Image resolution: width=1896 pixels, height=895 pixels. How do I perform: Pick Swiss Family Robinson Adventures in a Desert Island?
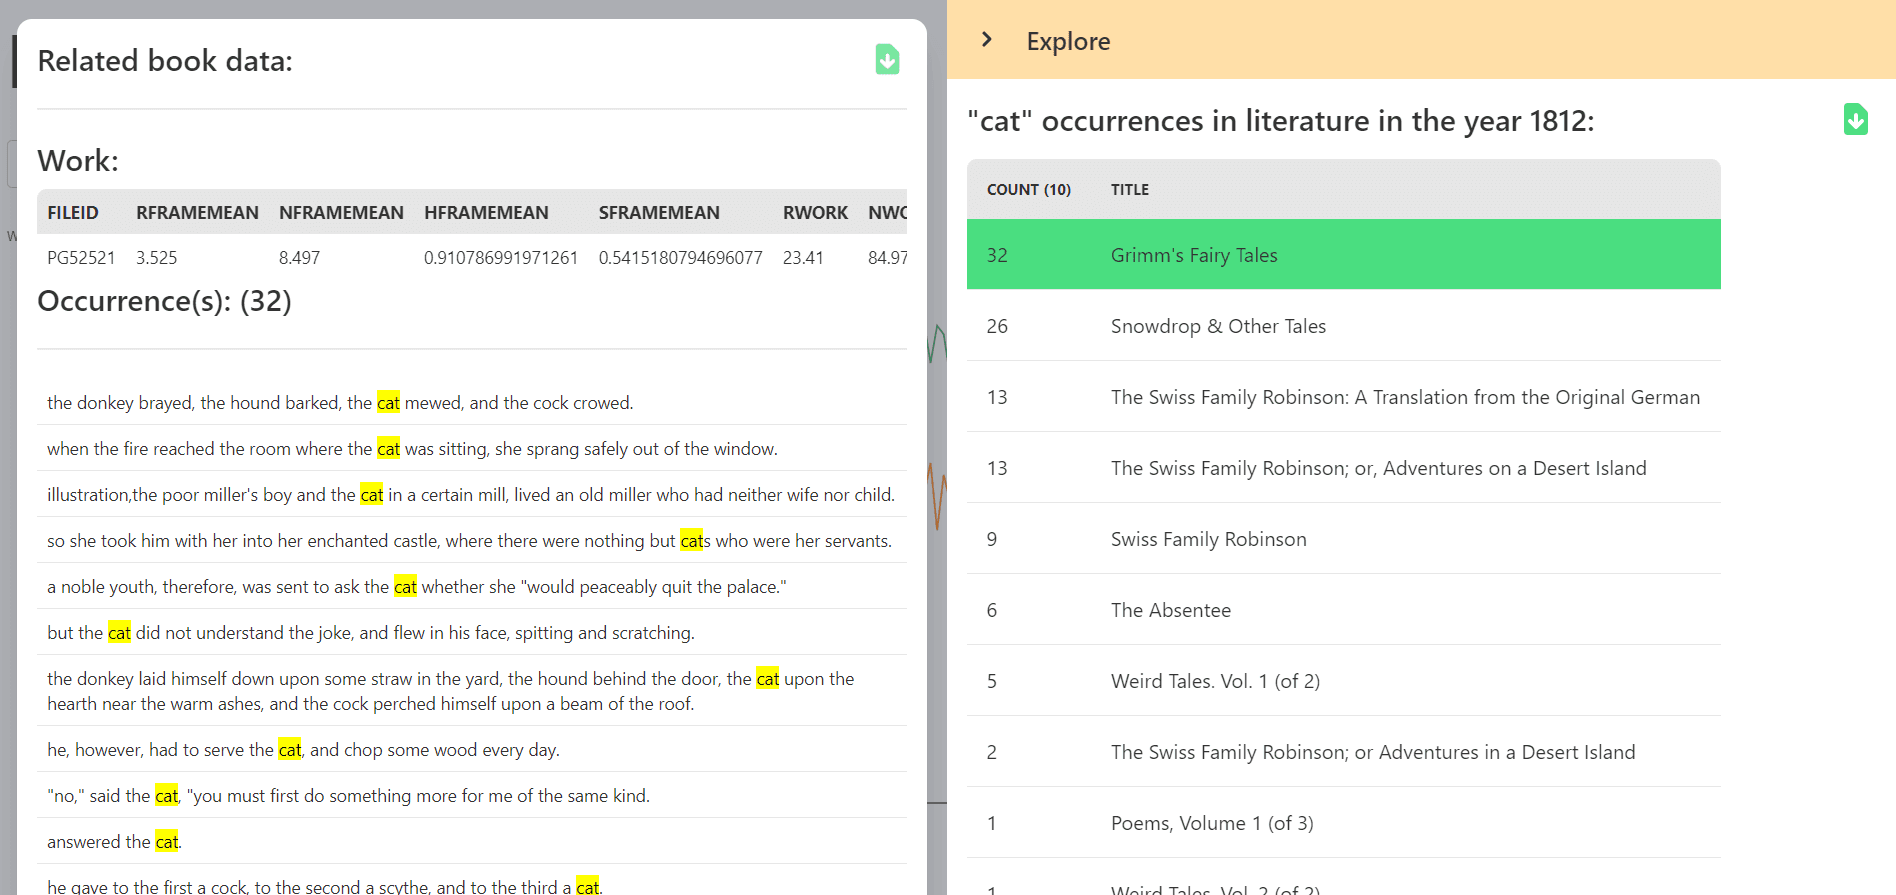[1372, 752]
